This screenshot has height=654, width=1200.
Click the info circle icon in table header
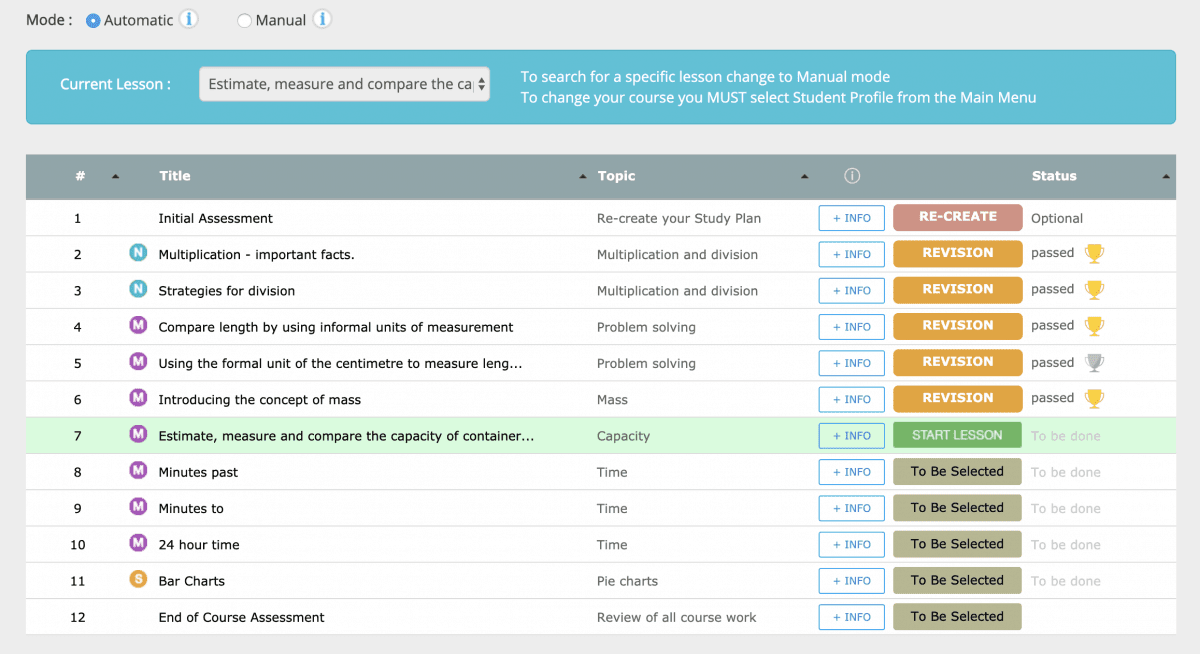pos(852,176)
